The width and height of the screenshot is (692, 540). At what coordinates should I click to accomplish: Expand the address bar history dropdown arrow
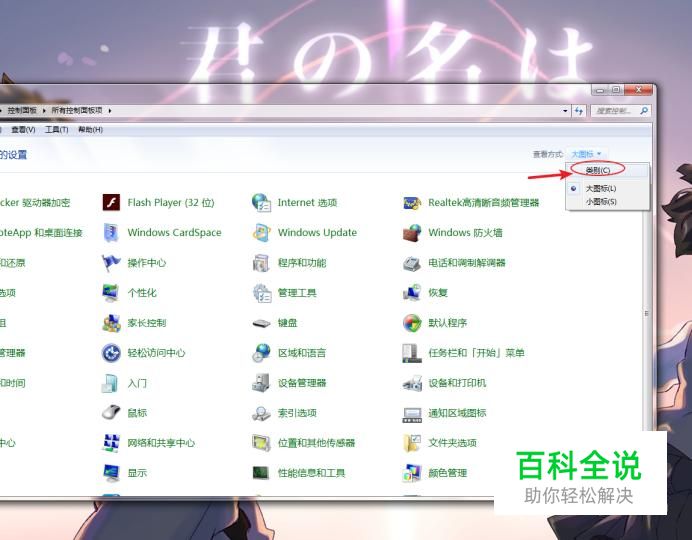point(565,111)
